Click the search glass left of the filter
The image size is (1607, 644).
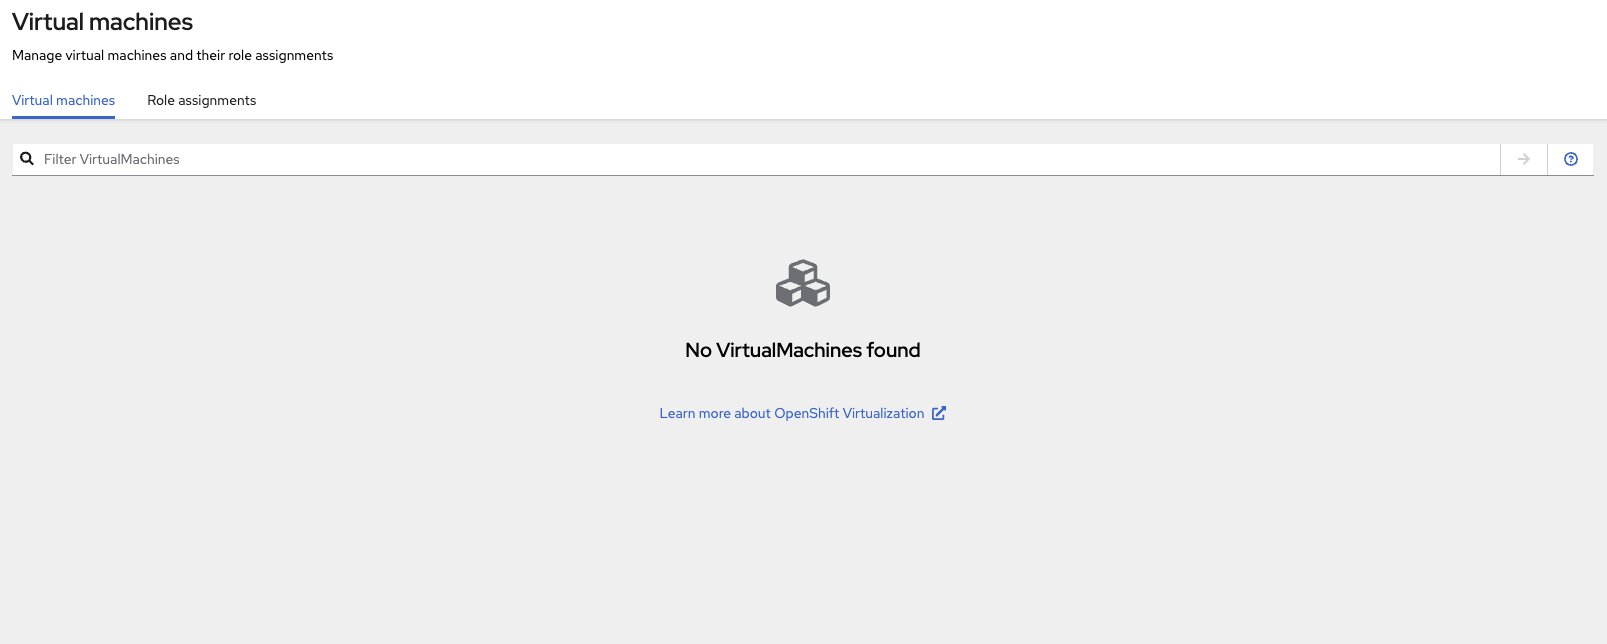27,159
